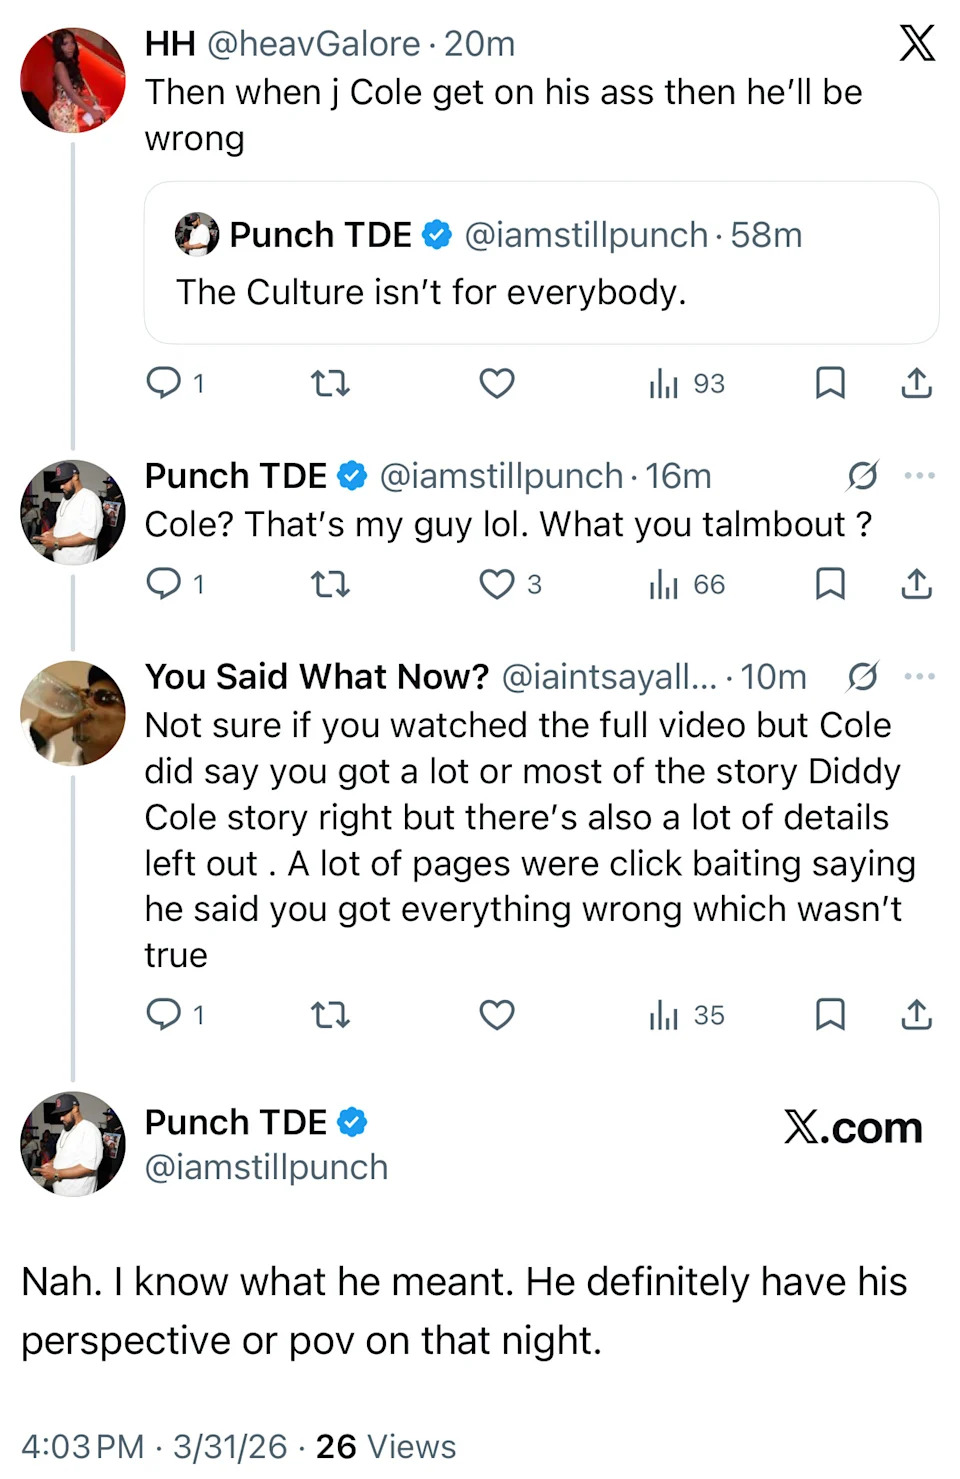Share You Said What Now's reply
The width and height of the screenshot is (960, 1479).
click(x=916, y=1015)
